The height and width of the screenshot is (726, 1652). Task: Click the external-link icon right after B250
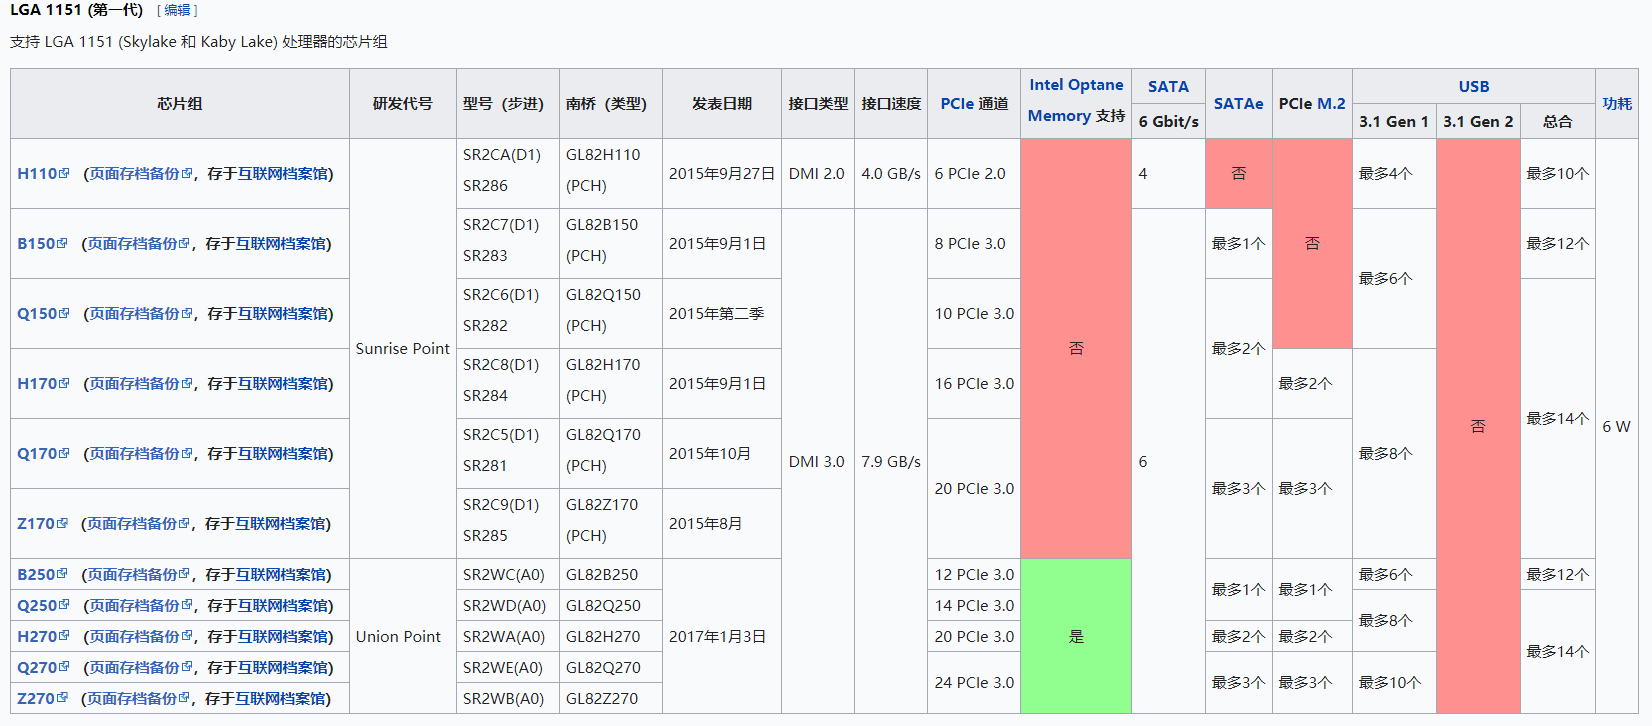(x=62, y=574)
